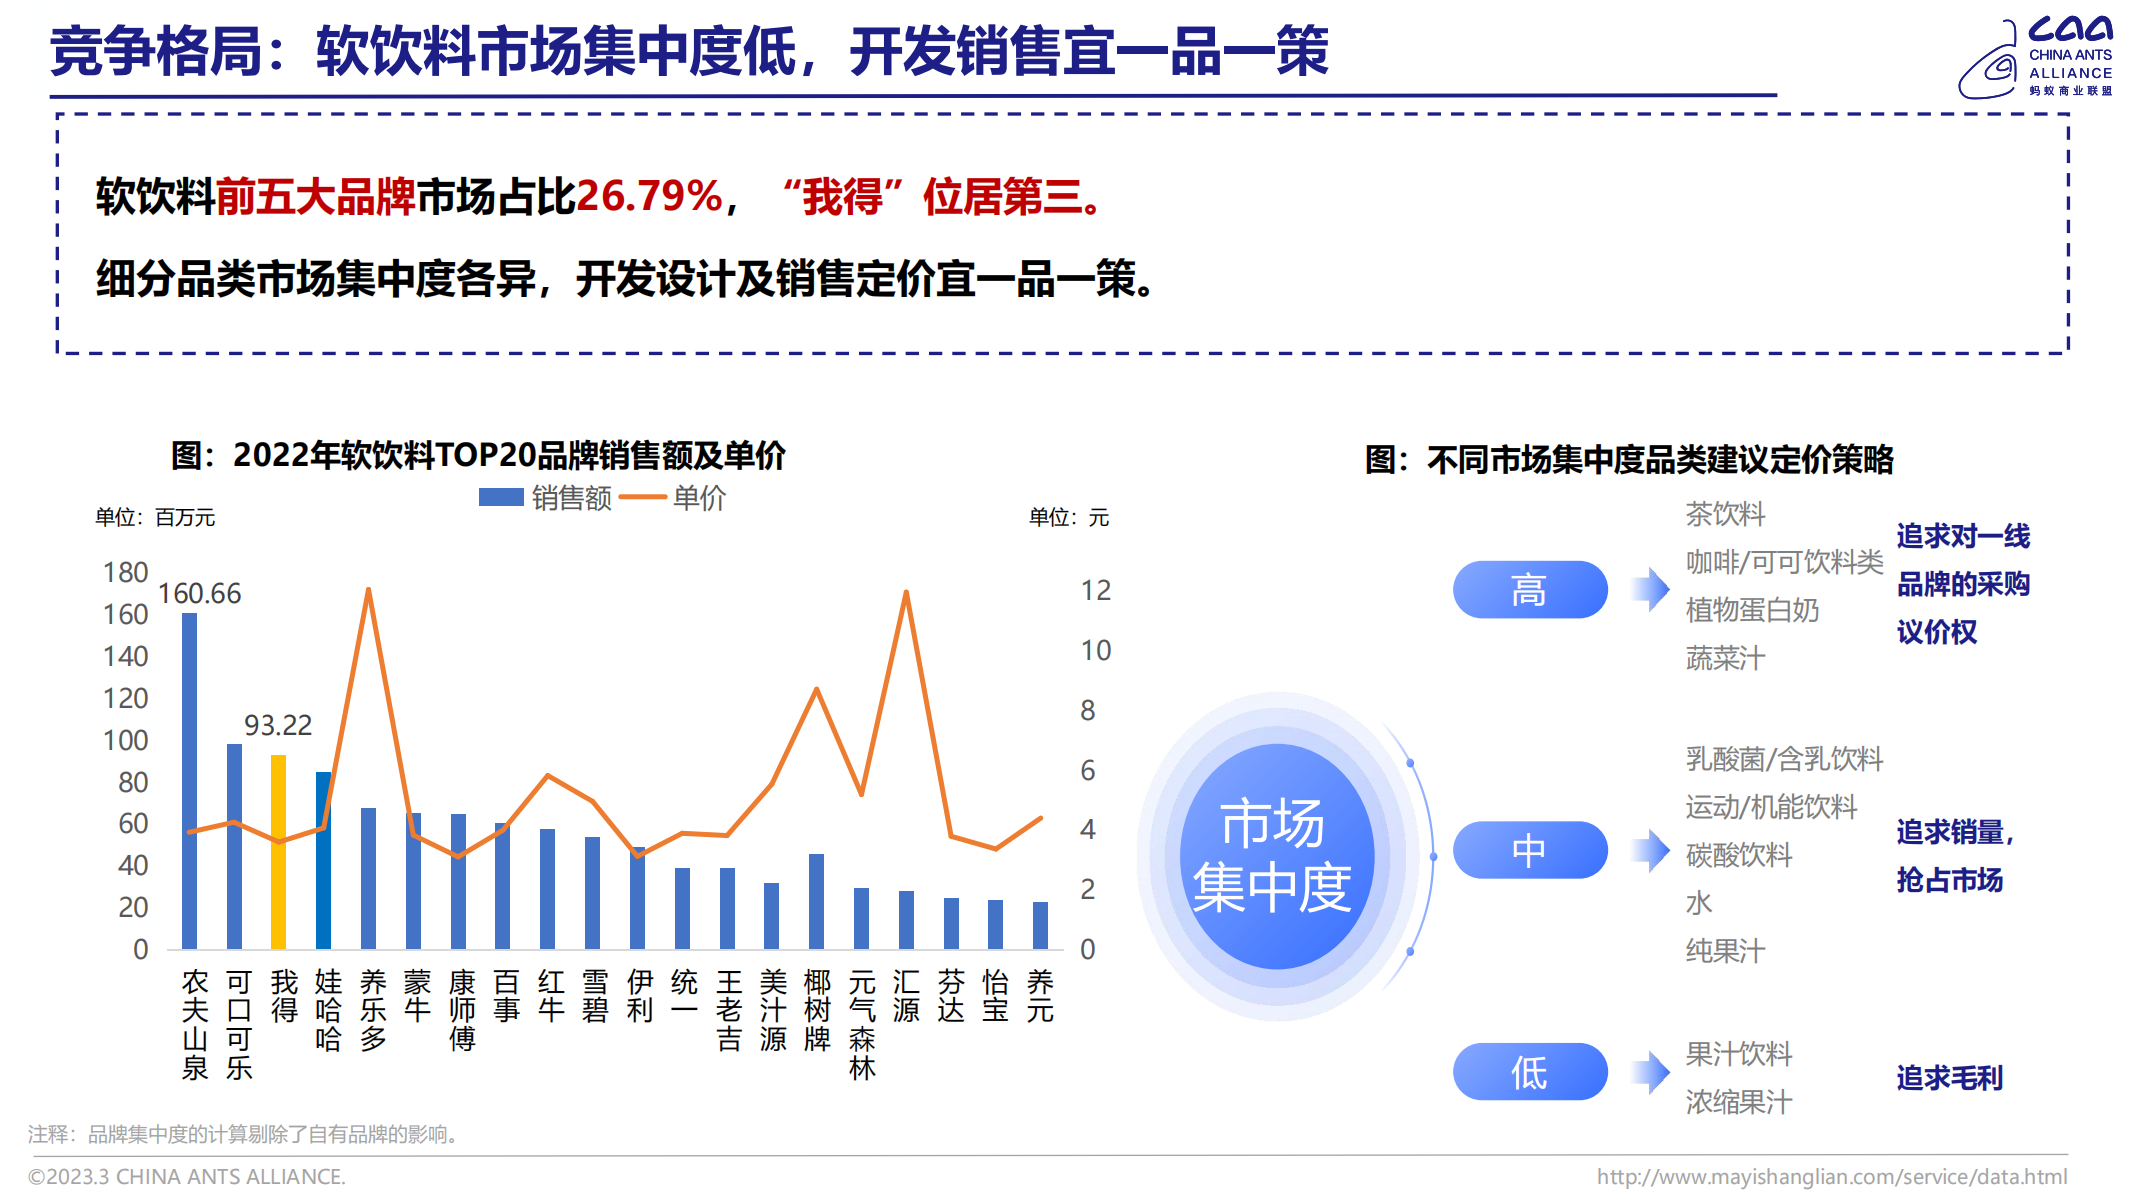This screenshot has height=1200, width=2133.
Task: Click the arrow next to the 高 pill
Action: [x=1651, y=589]
